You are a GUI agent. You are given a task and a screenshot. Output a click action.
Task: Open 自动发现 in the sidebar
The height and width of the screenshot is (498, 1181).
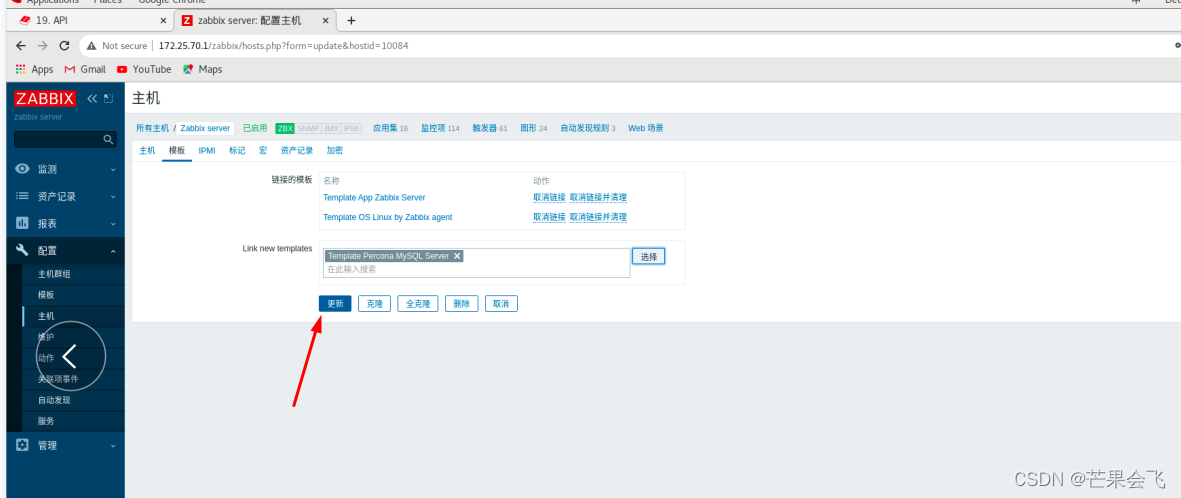tap(54, 400)
